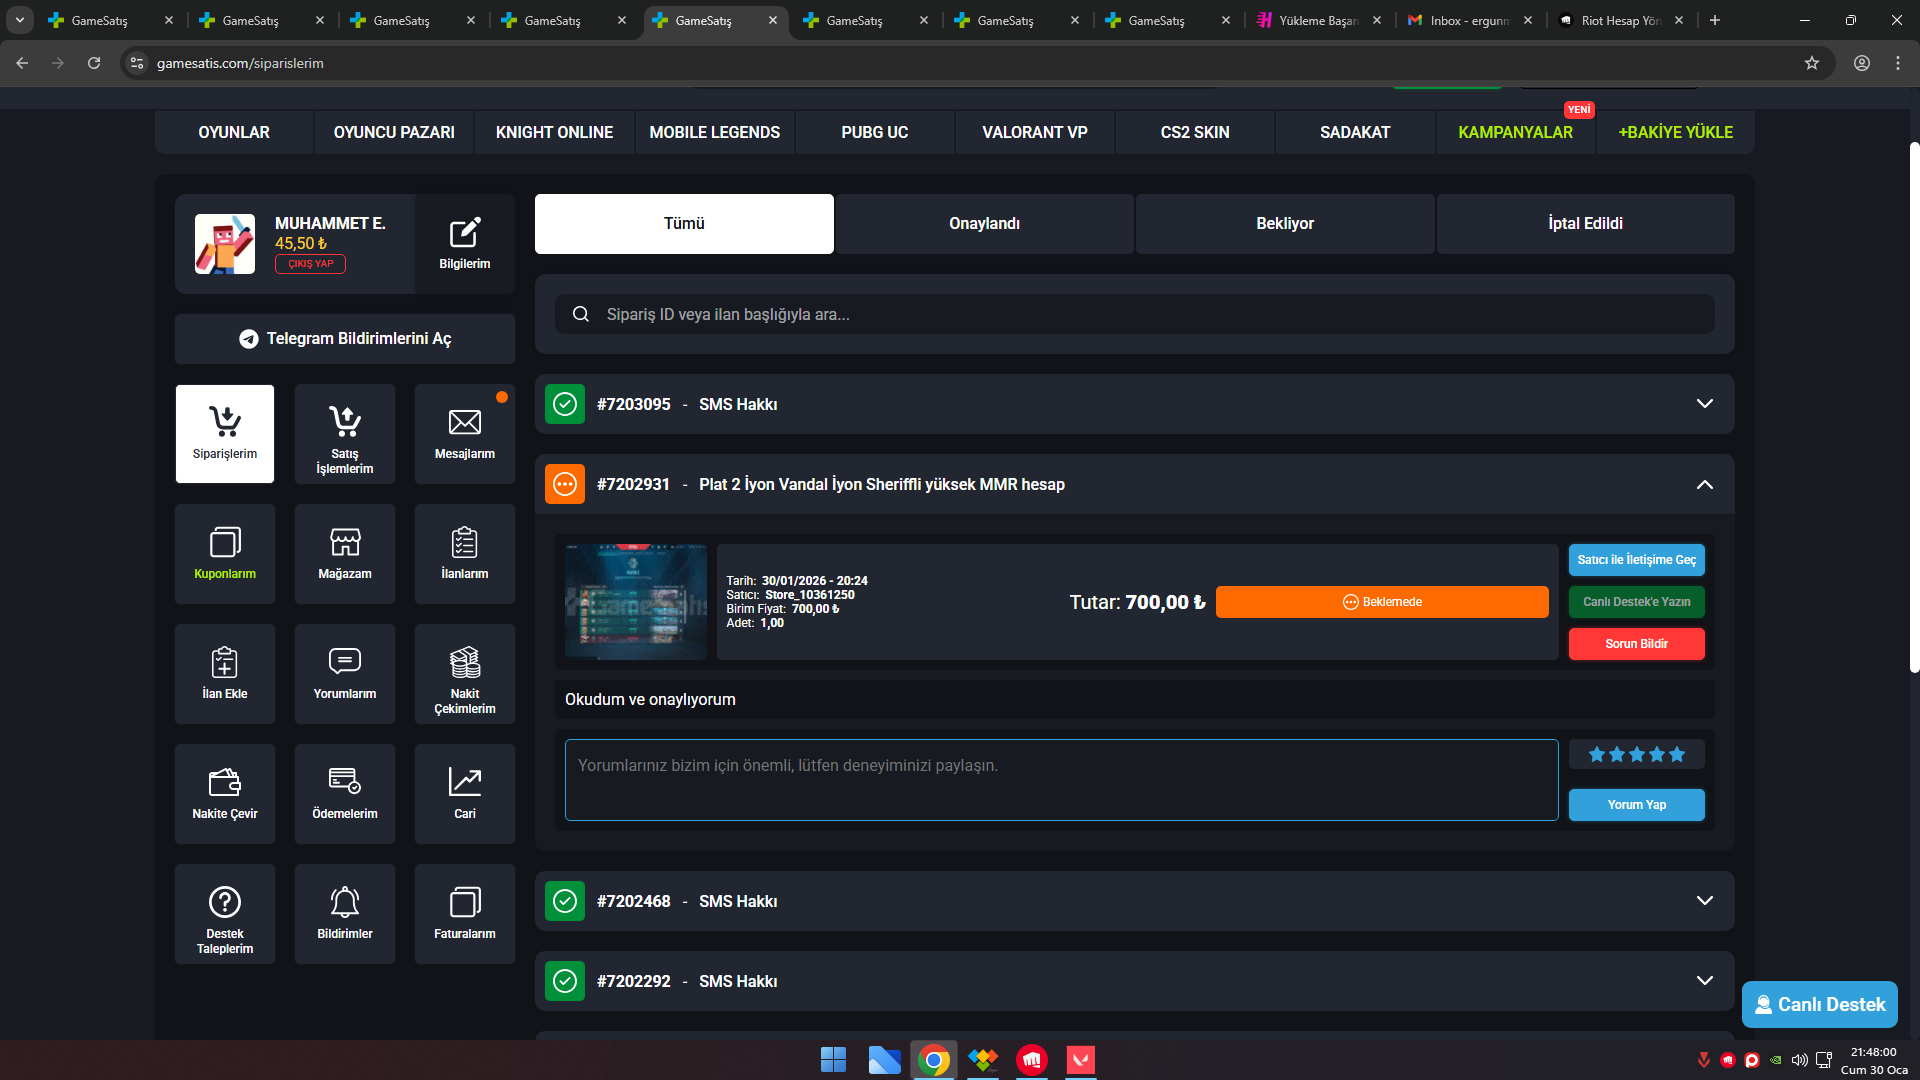The width and height of the screenshot is (1920, 1080).
Task: Open the Cari chart tile
Action: pyautogui.click(x=465, y=794)
